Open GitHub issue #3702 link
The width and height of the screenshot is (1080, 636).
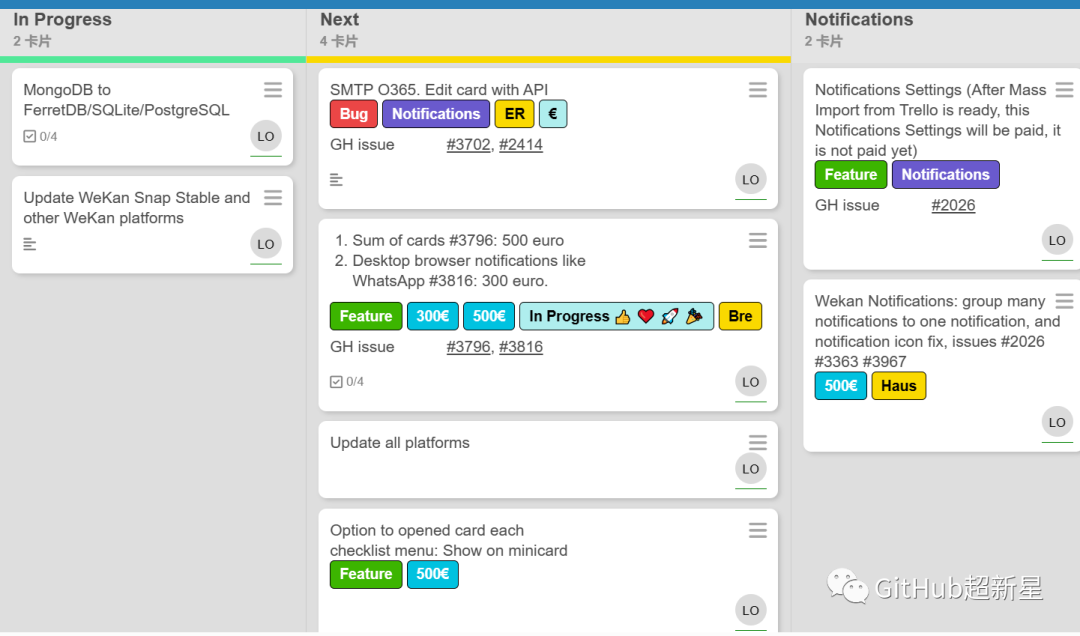click(x=468, y=145)
